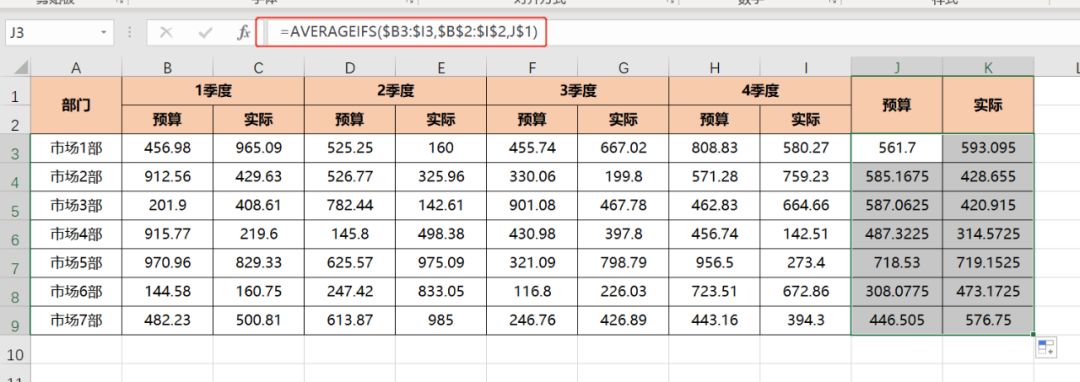Screen dimensions: 1080x382
Task: Click the 1季度 merged header cell
Action: [x=213, y=90]
